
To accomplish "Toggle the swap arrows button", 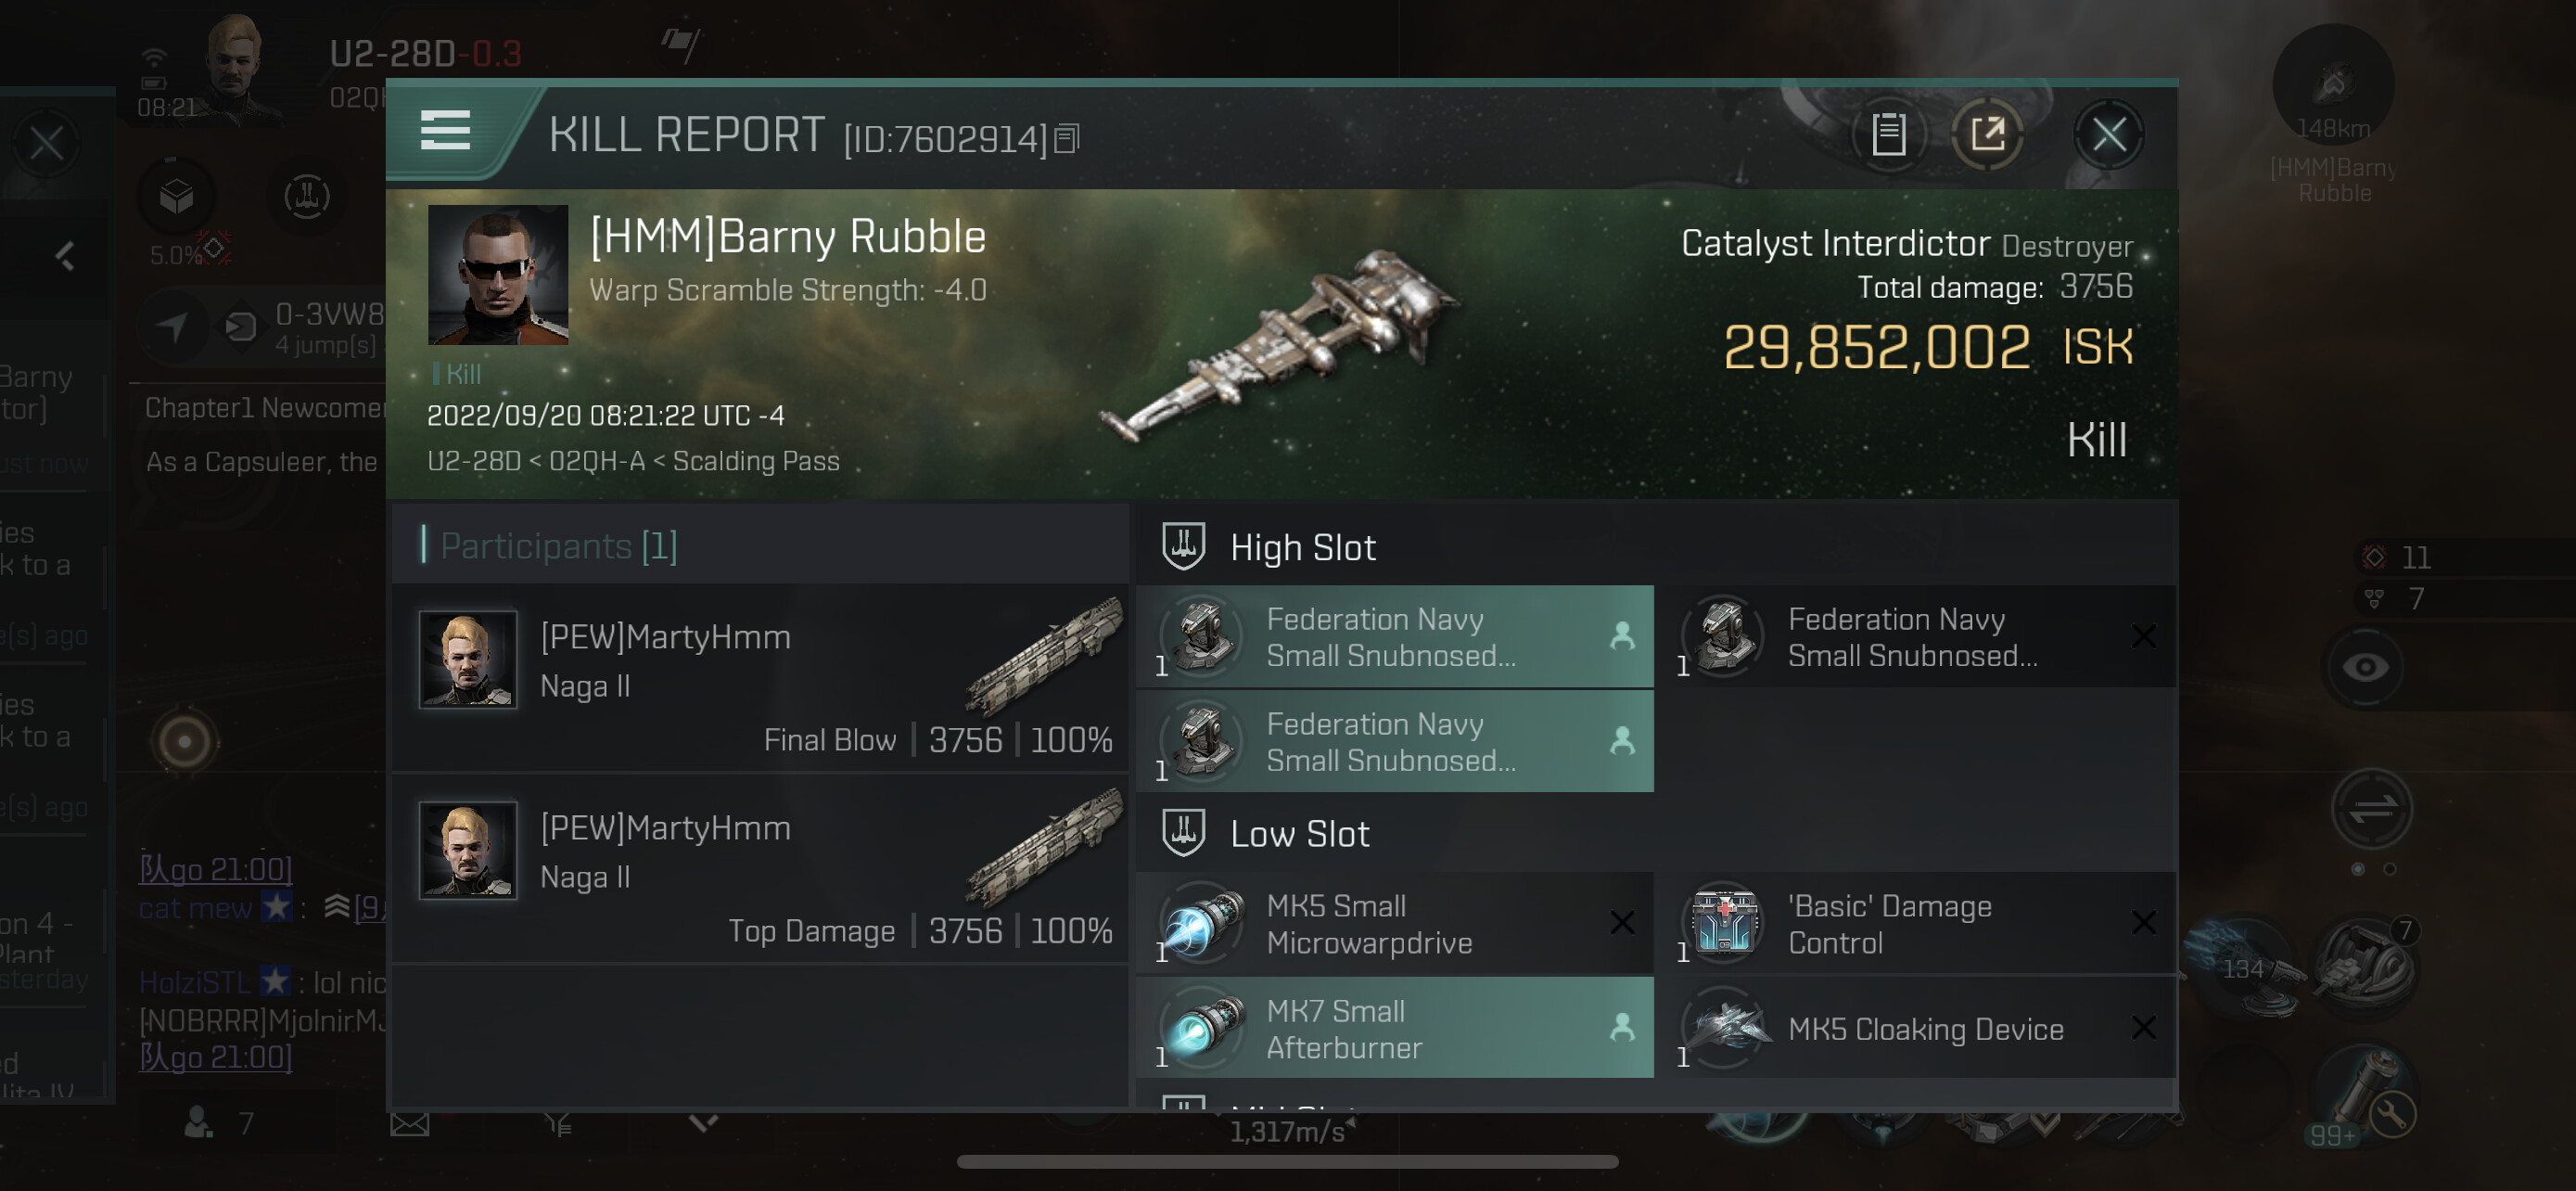I will [x=2371, y=808].
